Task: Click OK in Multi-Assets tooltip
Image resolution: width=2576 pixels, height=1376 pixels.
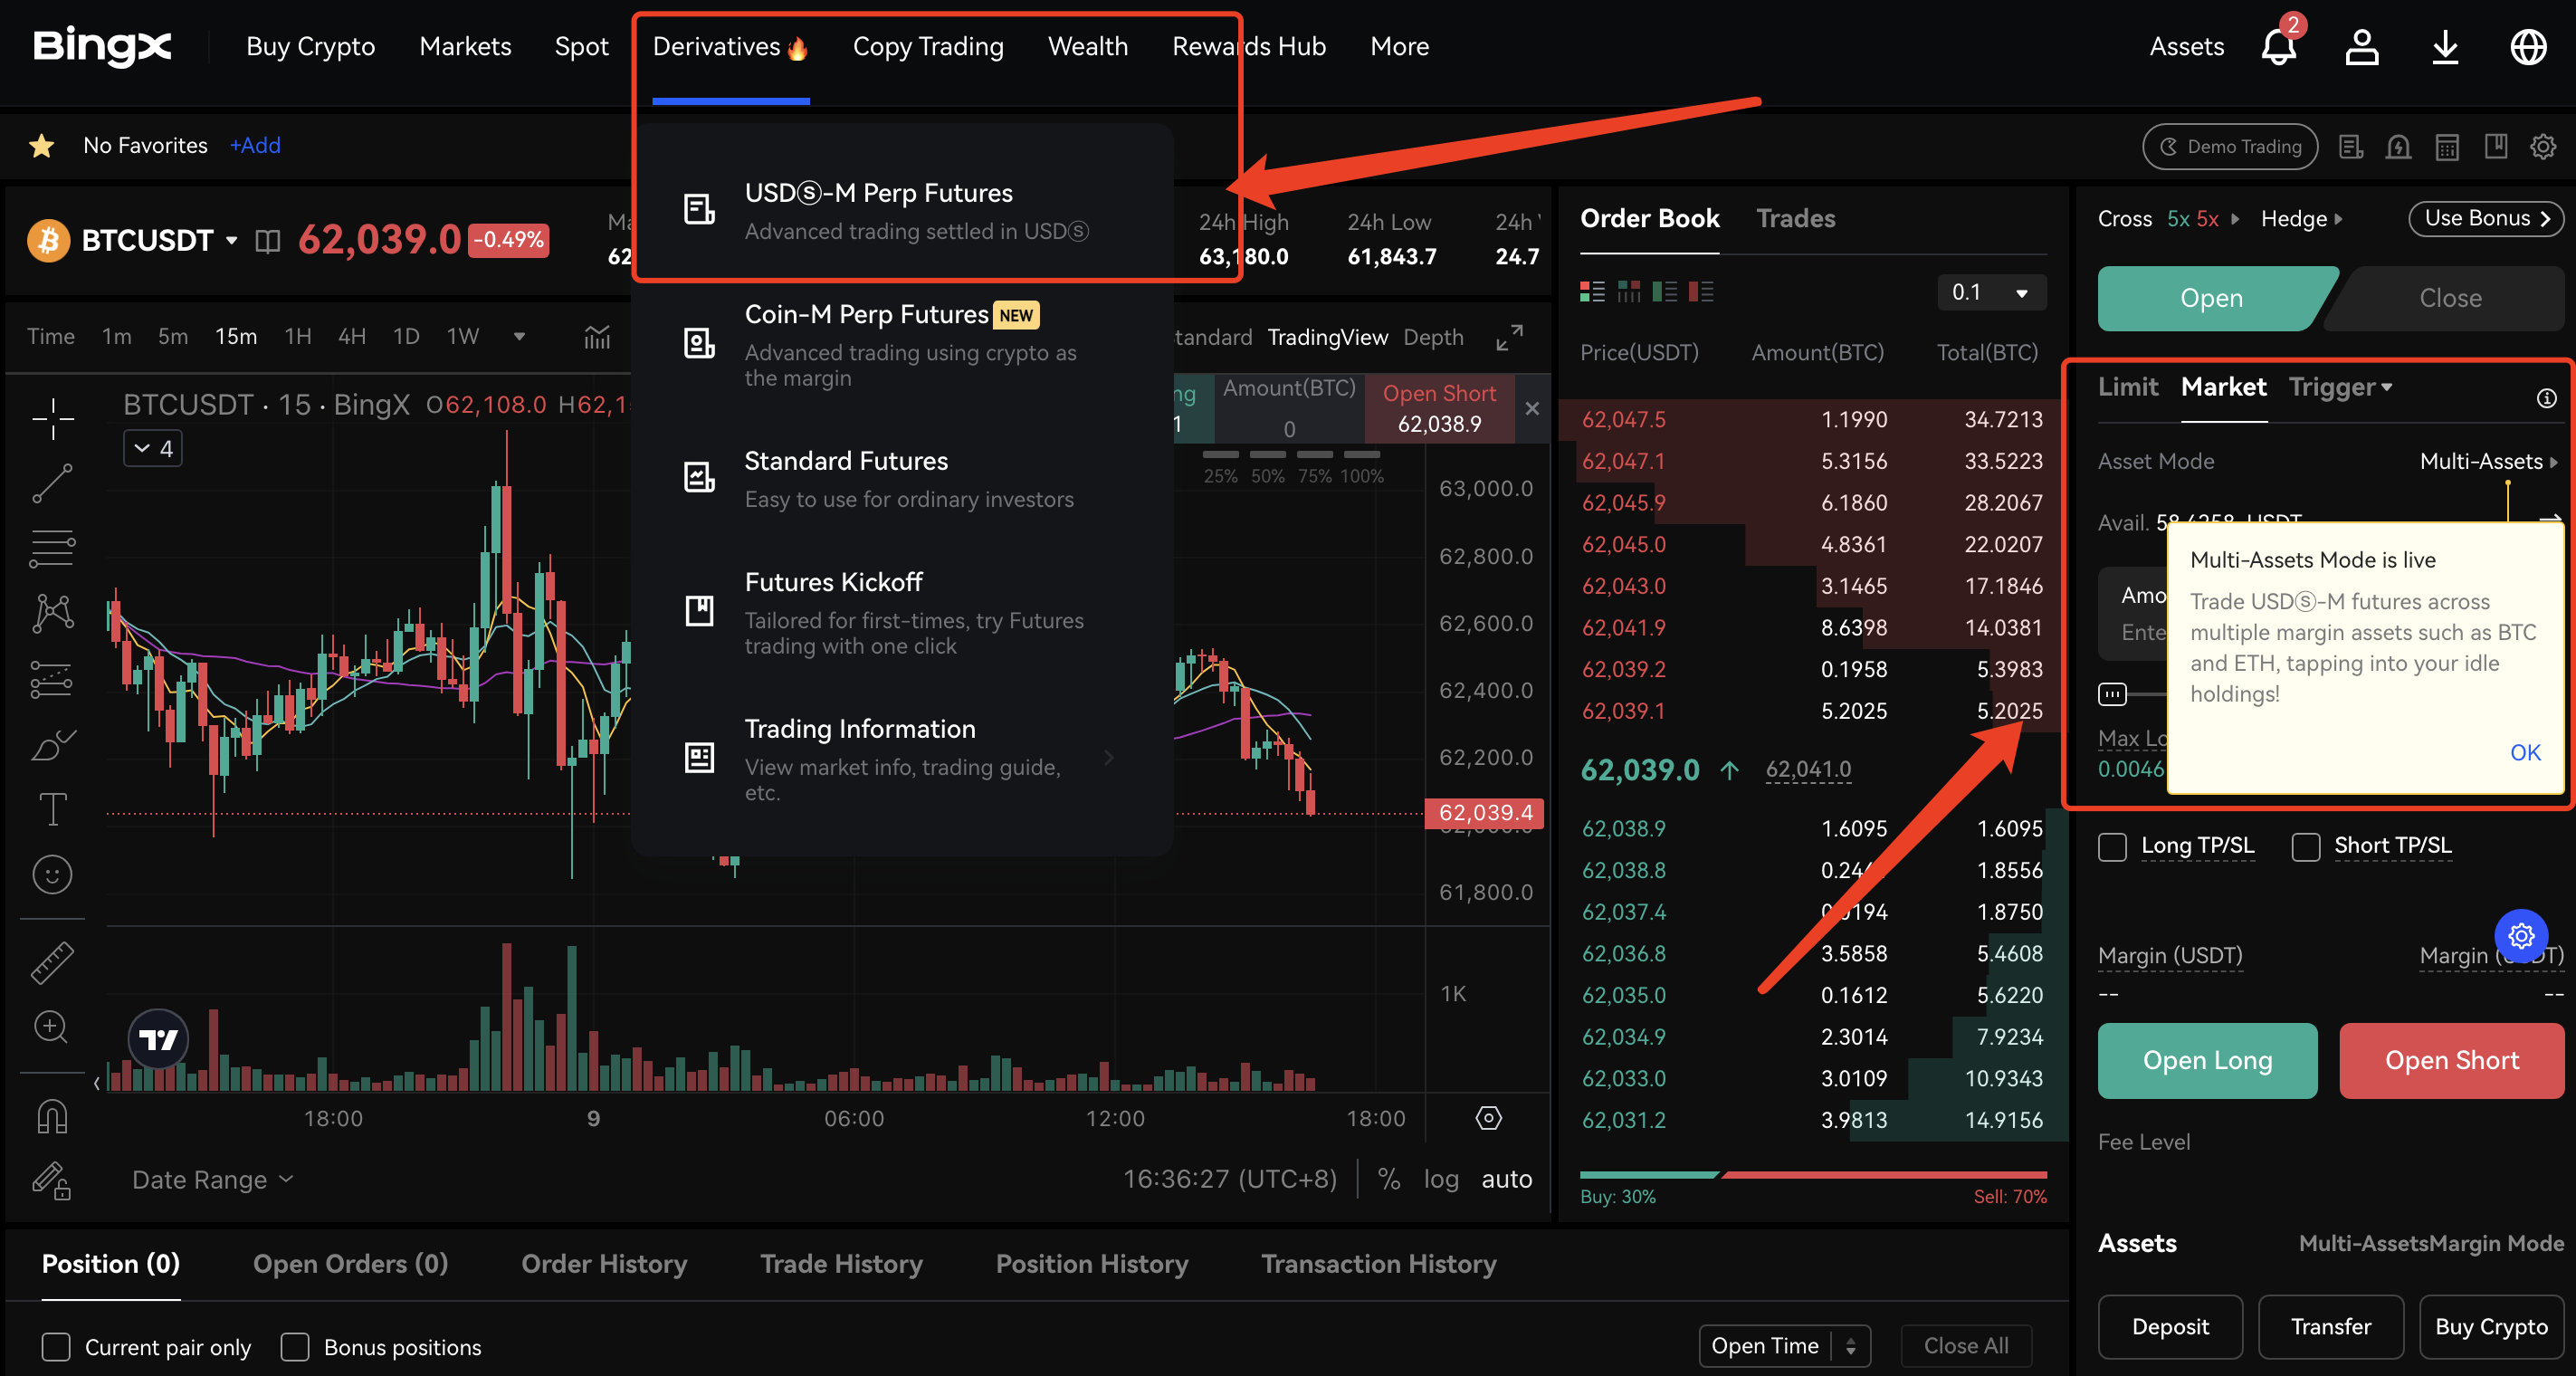Action: point(2524,752)
